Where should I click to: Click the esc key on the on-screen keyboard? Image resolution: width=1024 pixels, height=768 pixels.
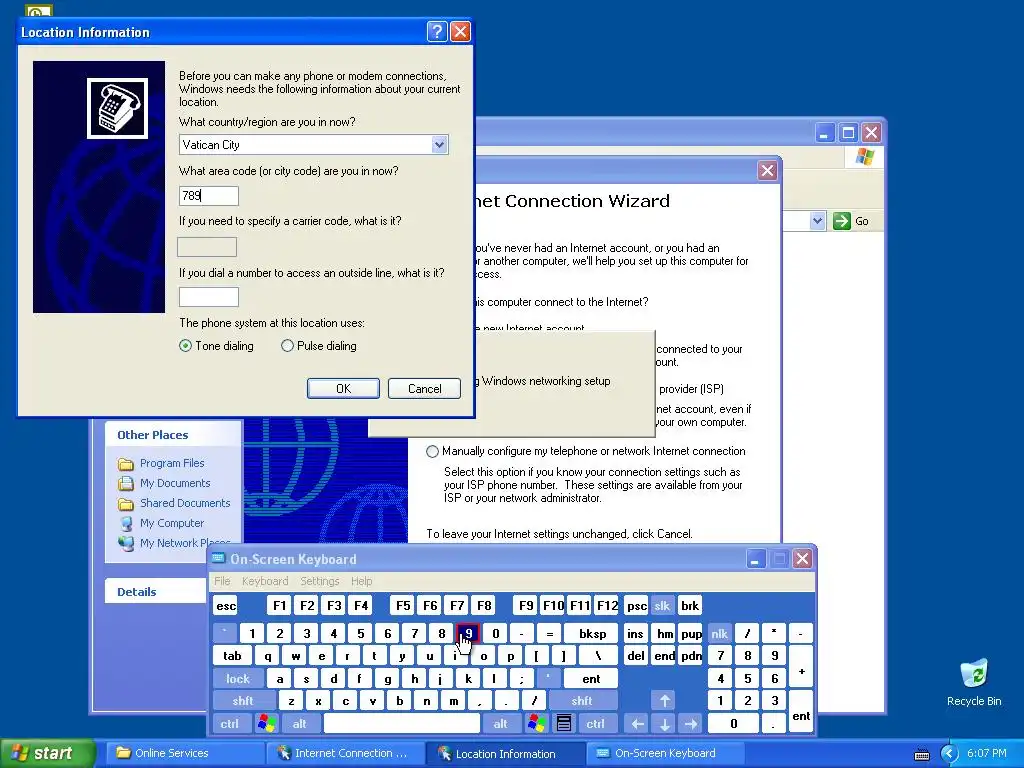[226, 606]
